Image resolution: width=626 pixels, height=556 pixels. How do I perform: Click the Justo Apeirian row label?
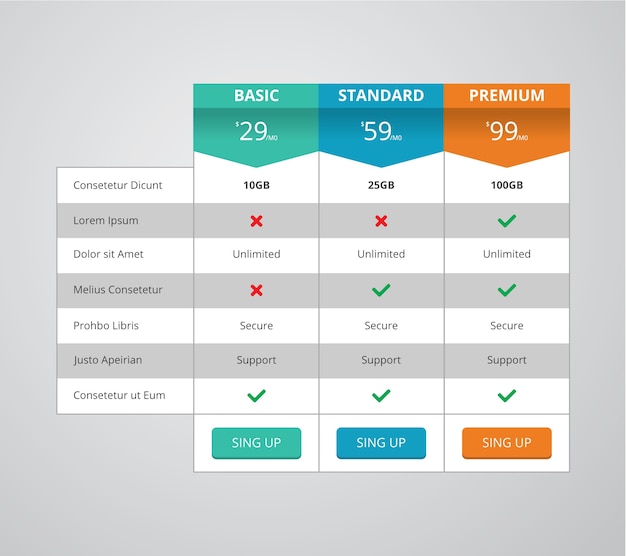(108, 360)
